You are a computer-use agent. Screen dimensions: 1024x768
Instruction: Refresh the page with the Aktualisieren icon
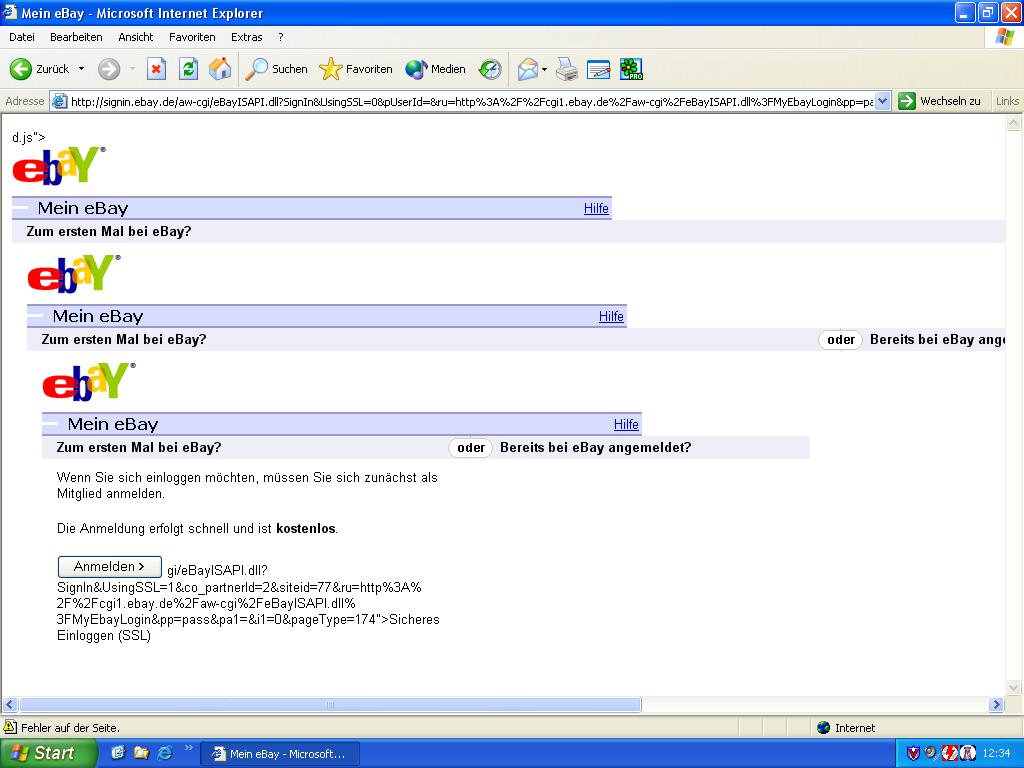point(188,69)
